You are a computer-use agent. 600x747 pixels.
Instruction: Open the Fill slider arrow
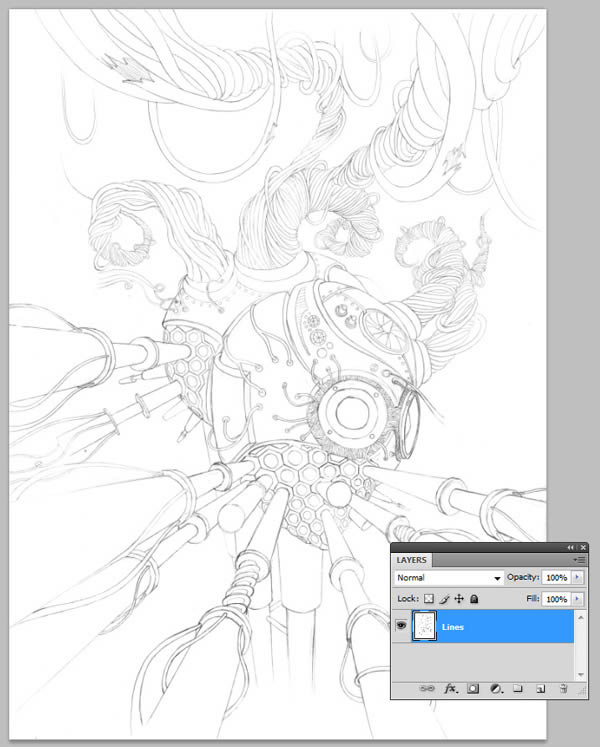tap(577, 598)
